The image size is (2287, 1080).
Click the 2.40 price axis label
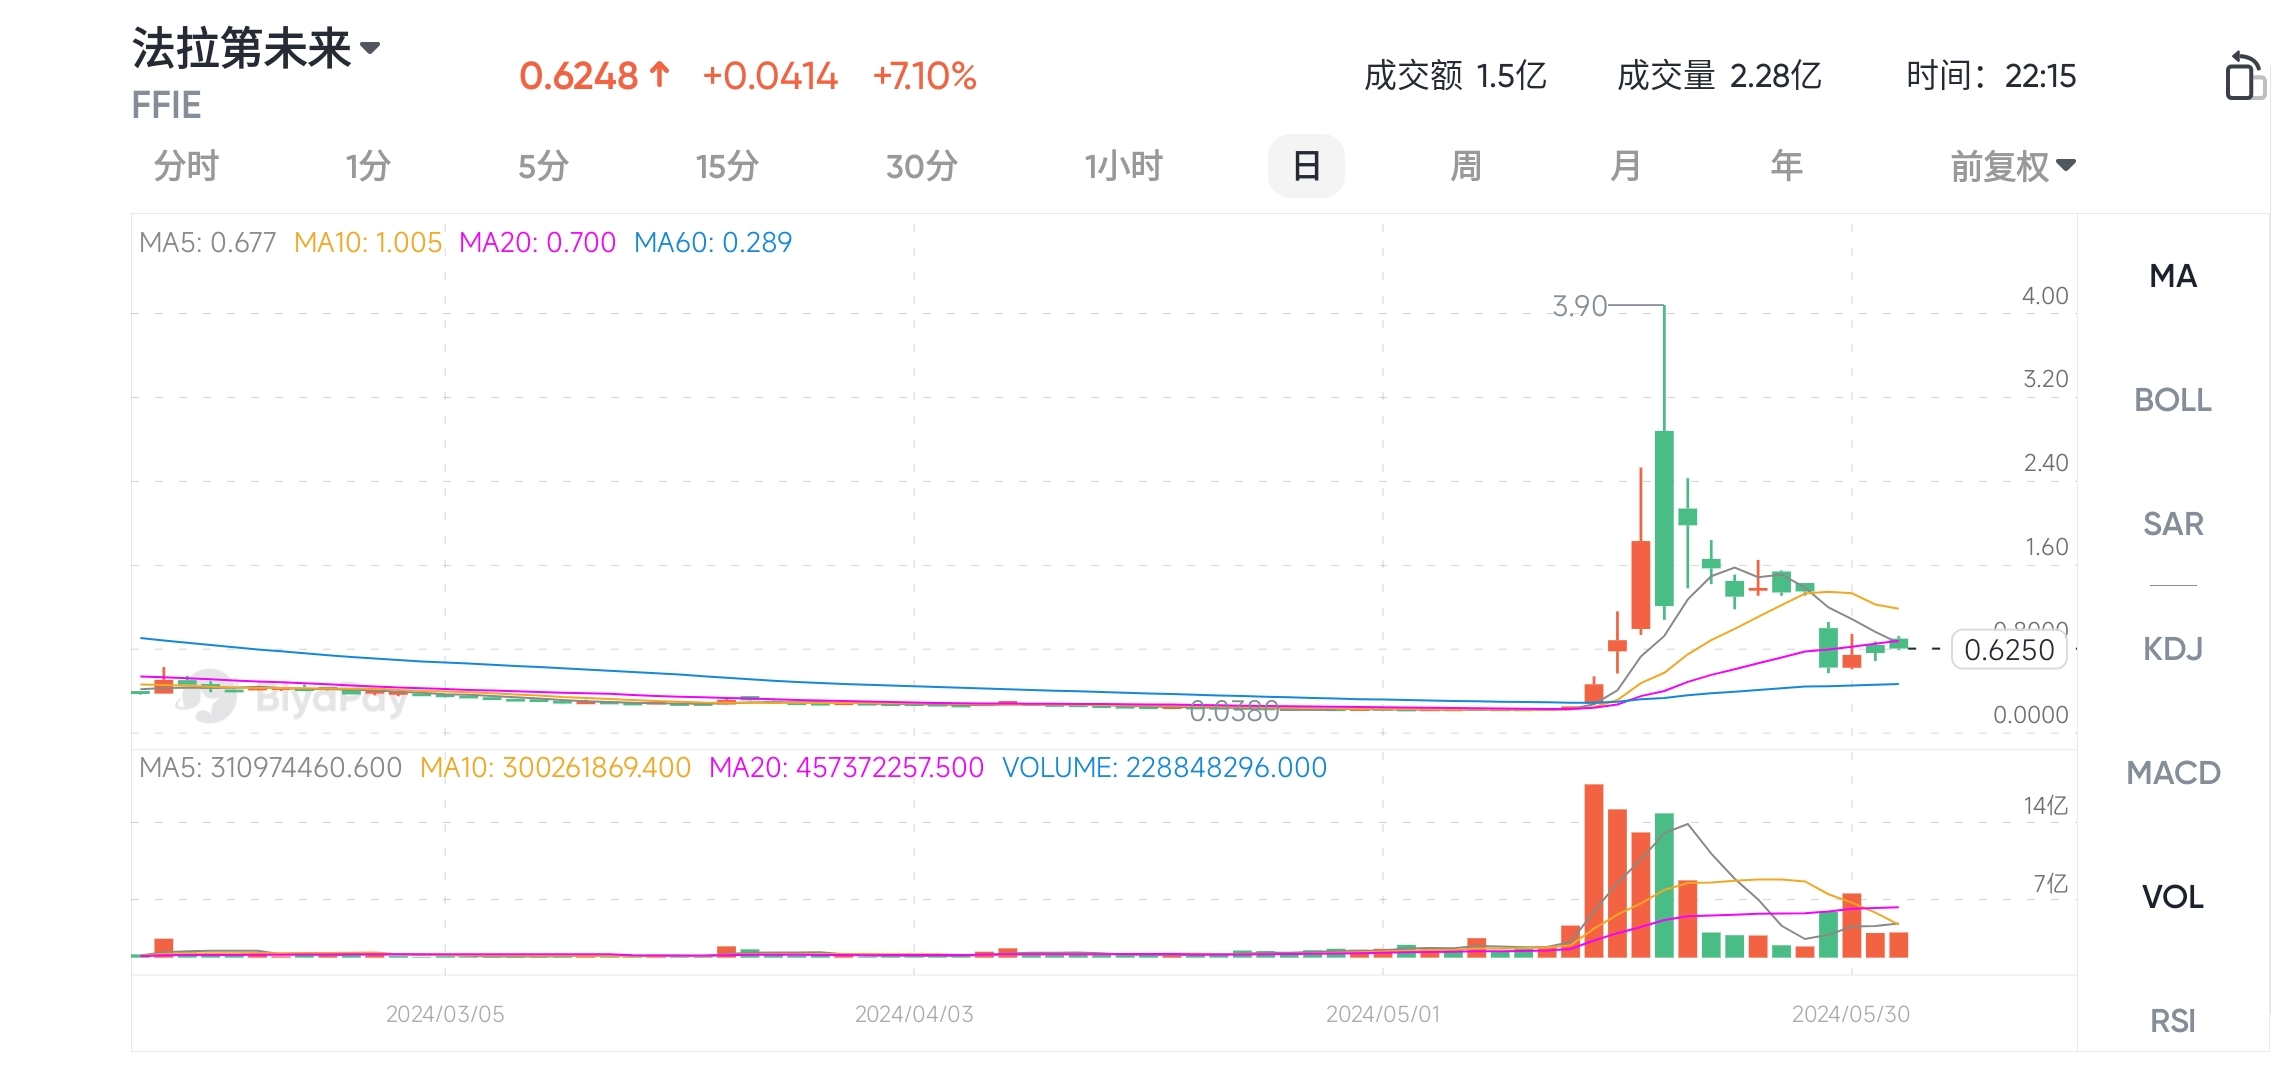coord(2045,463)
